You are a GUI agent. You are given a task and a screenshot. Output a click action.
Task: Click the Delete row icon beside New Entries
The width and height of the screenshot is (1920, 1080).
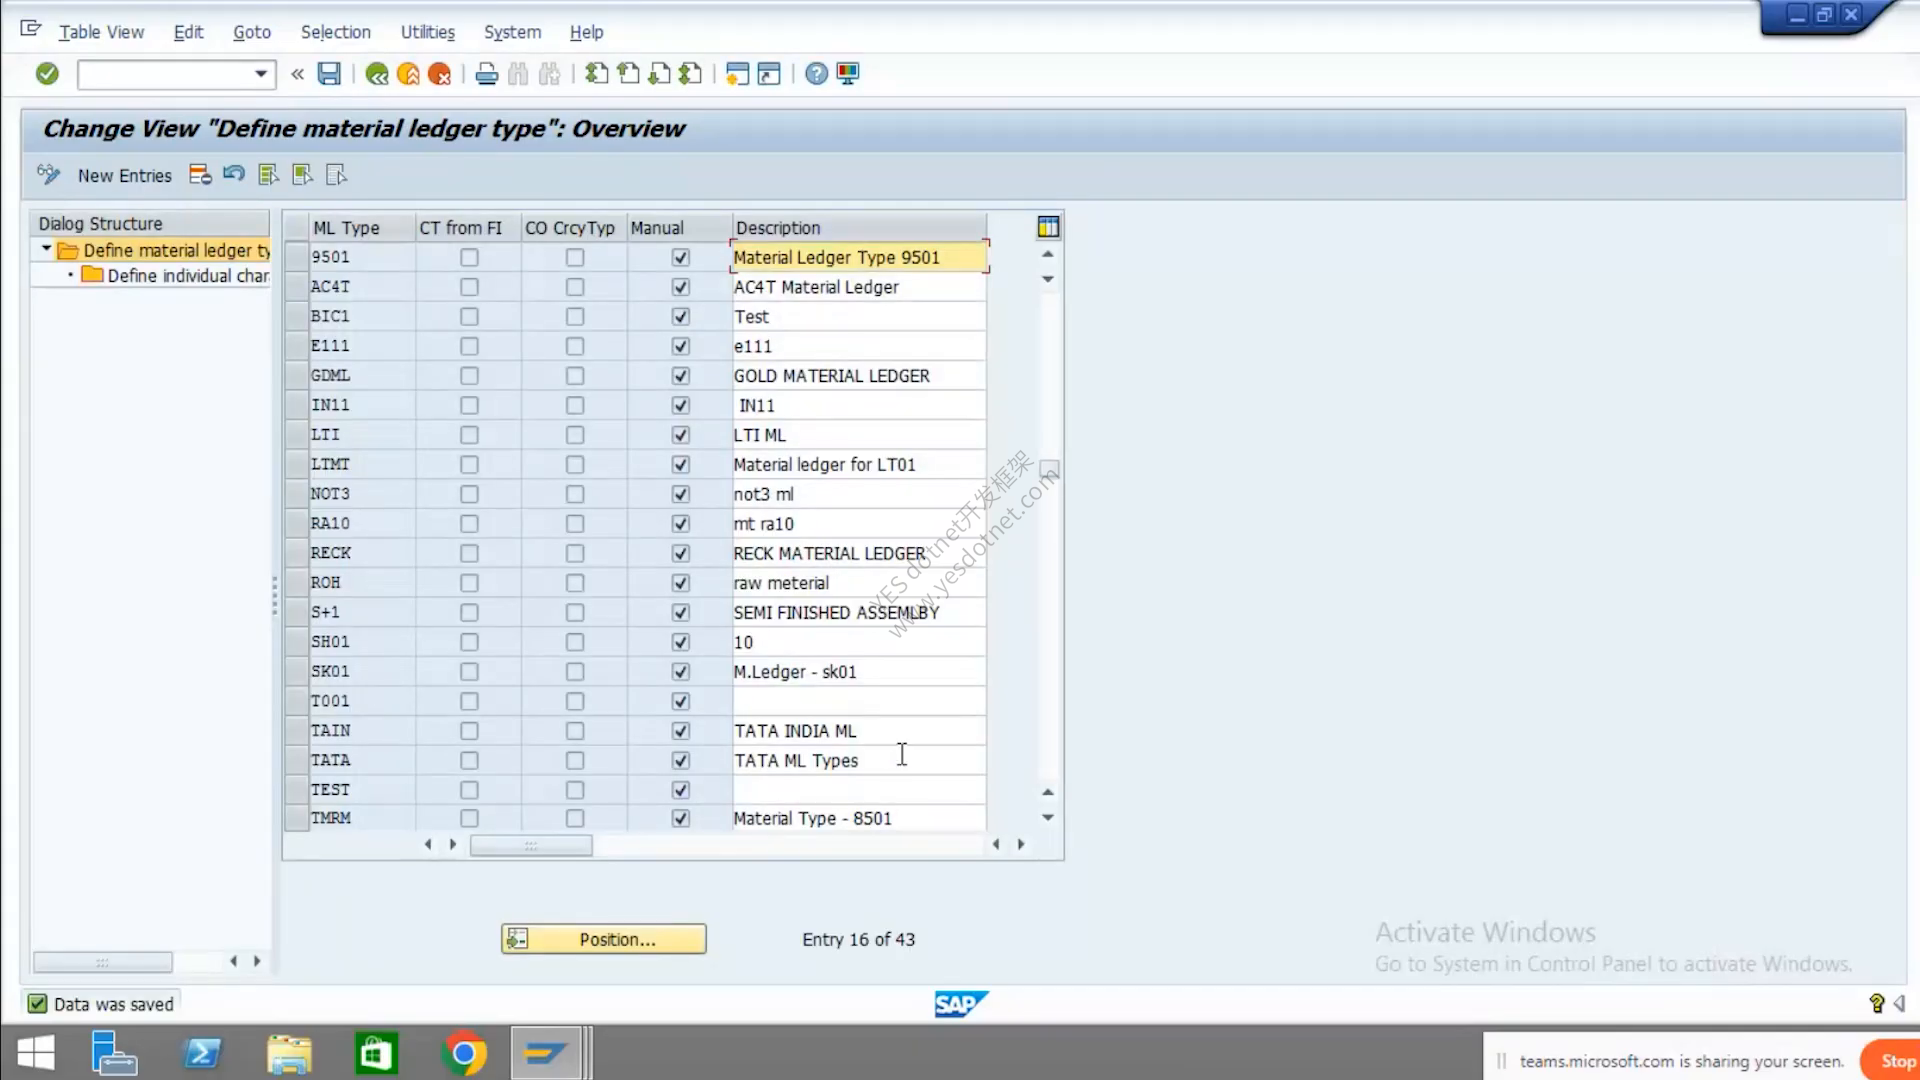(x=200, y=175)
